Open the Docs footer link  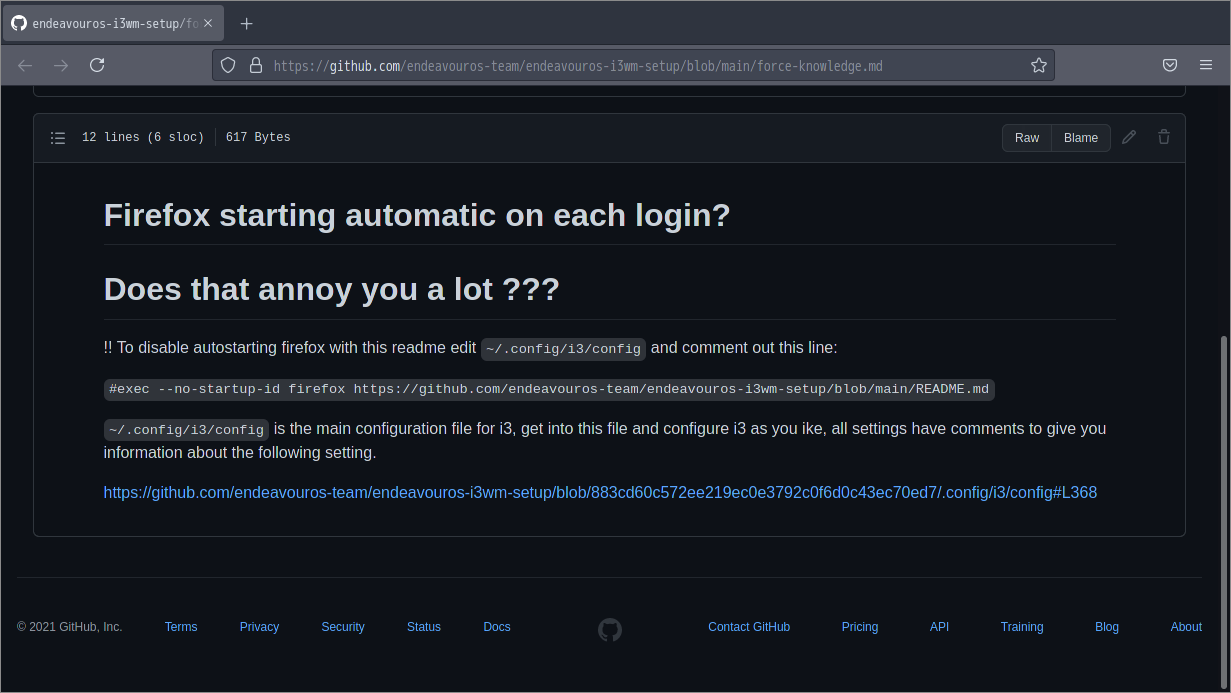point(497,627)
